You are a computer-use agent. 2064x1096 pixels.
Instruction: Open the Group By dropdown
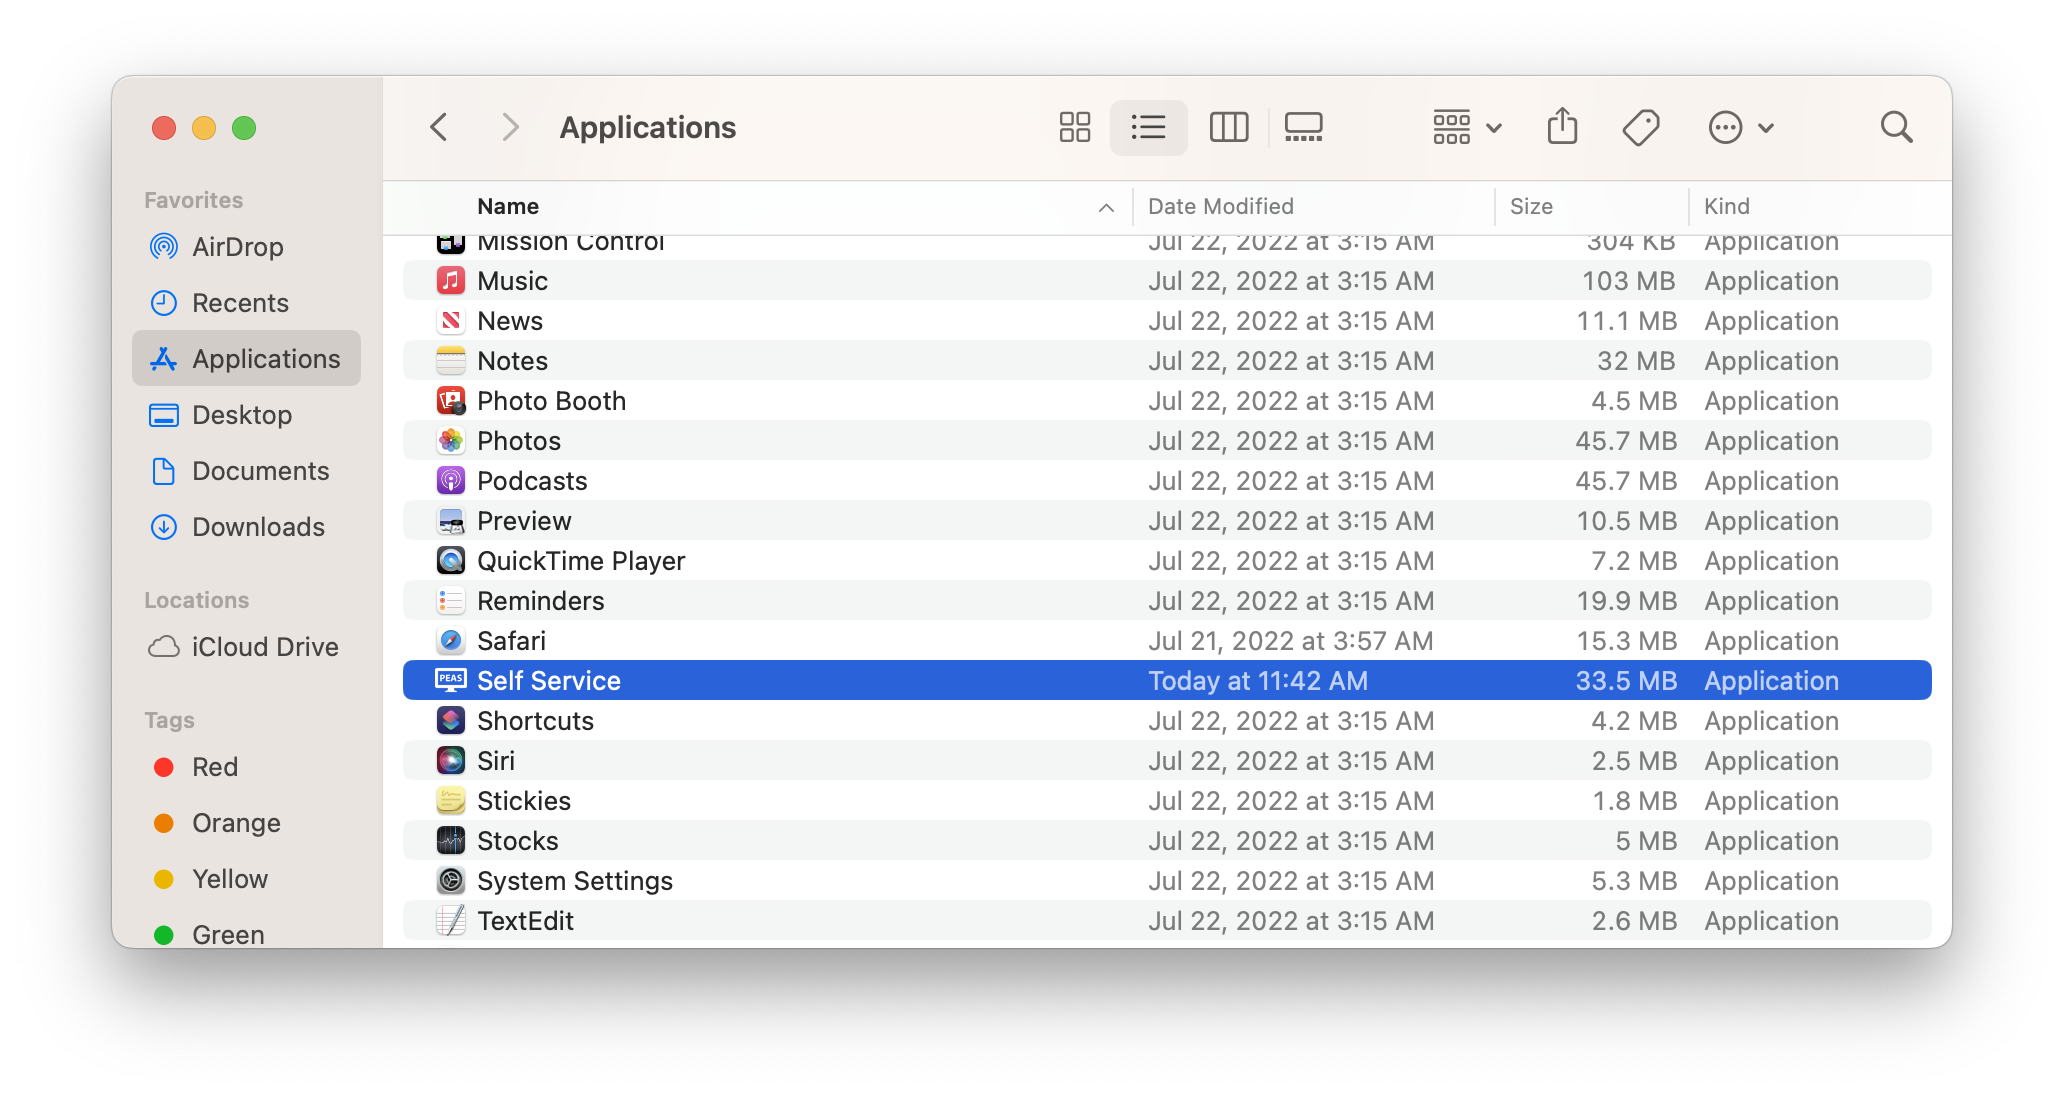(1467, 127)
